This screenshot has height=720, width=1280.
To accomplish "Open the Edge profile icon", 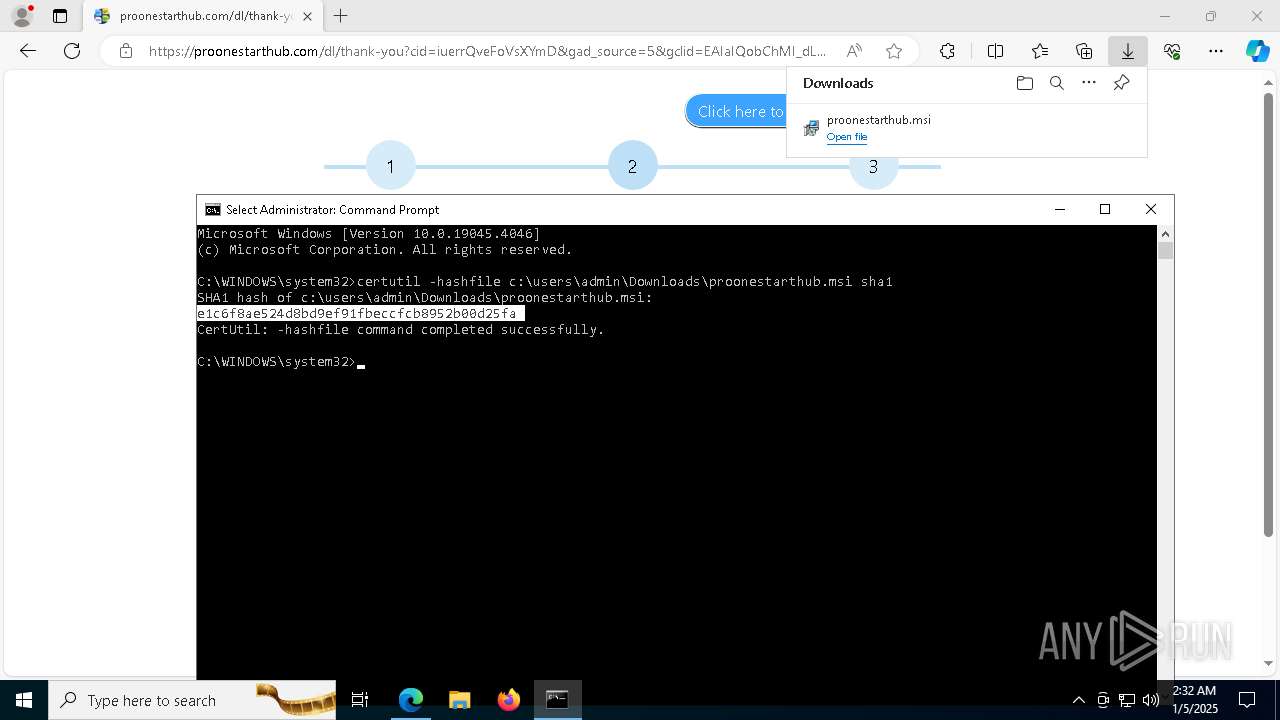I will [22, 16].
